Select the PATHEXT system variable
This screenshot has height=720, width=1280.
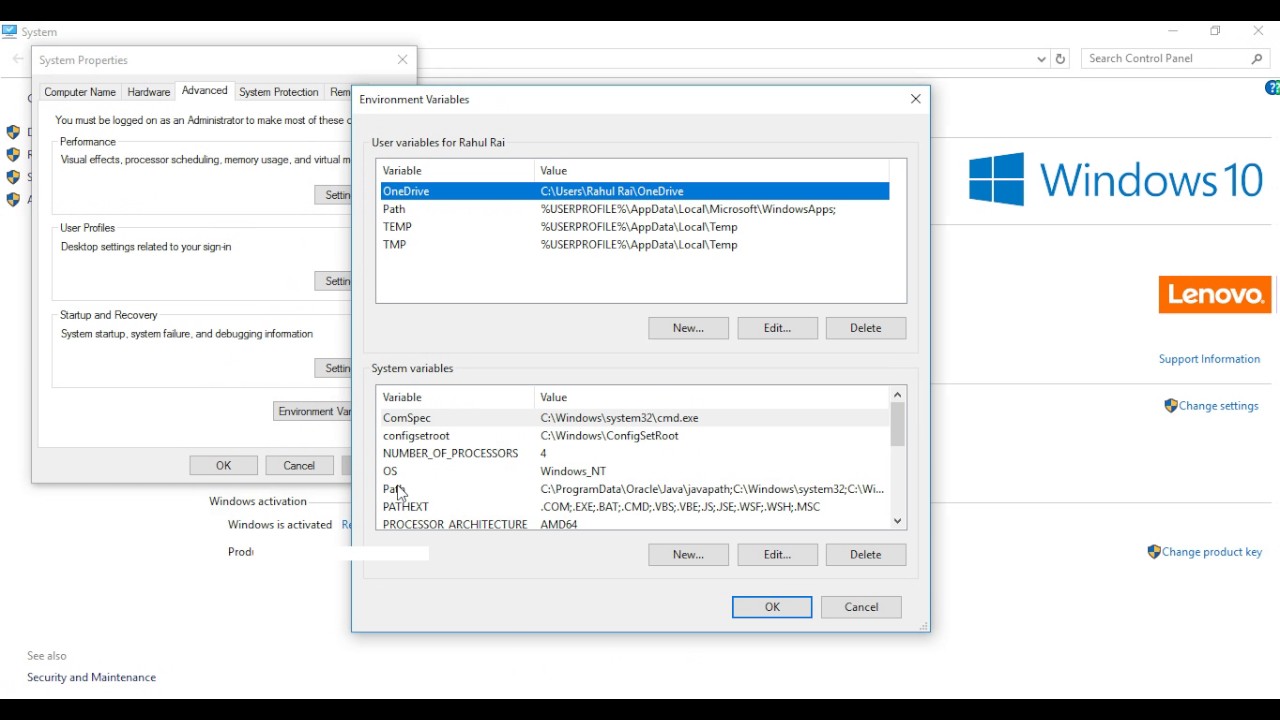click(634, 507)
